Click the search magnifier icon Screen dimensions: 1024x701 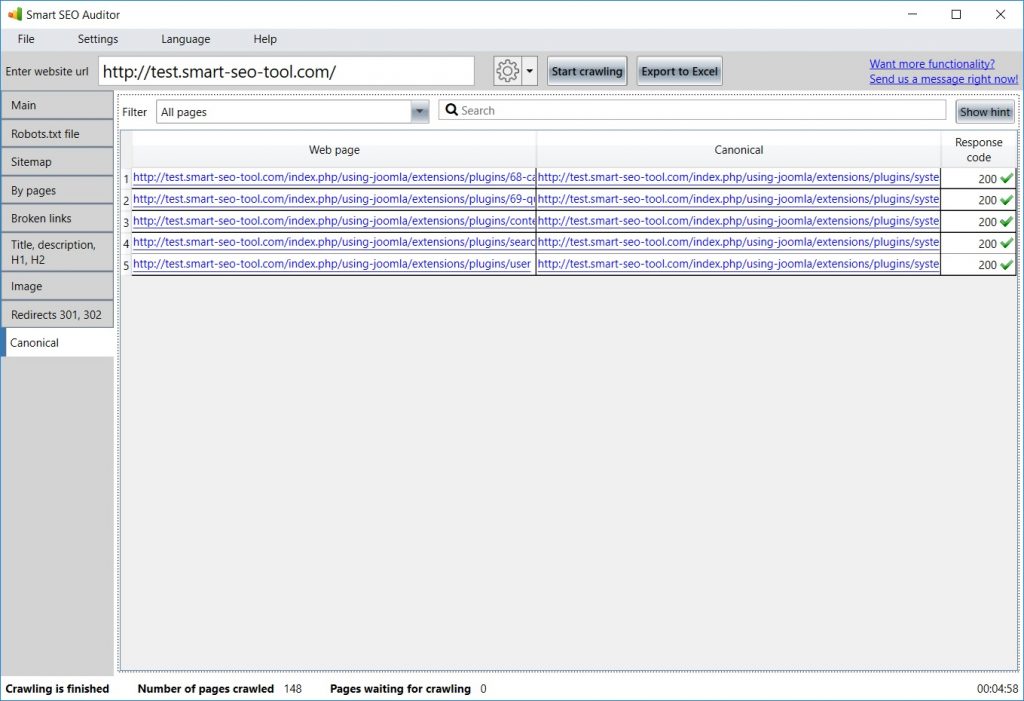click(x=451, y=110)
